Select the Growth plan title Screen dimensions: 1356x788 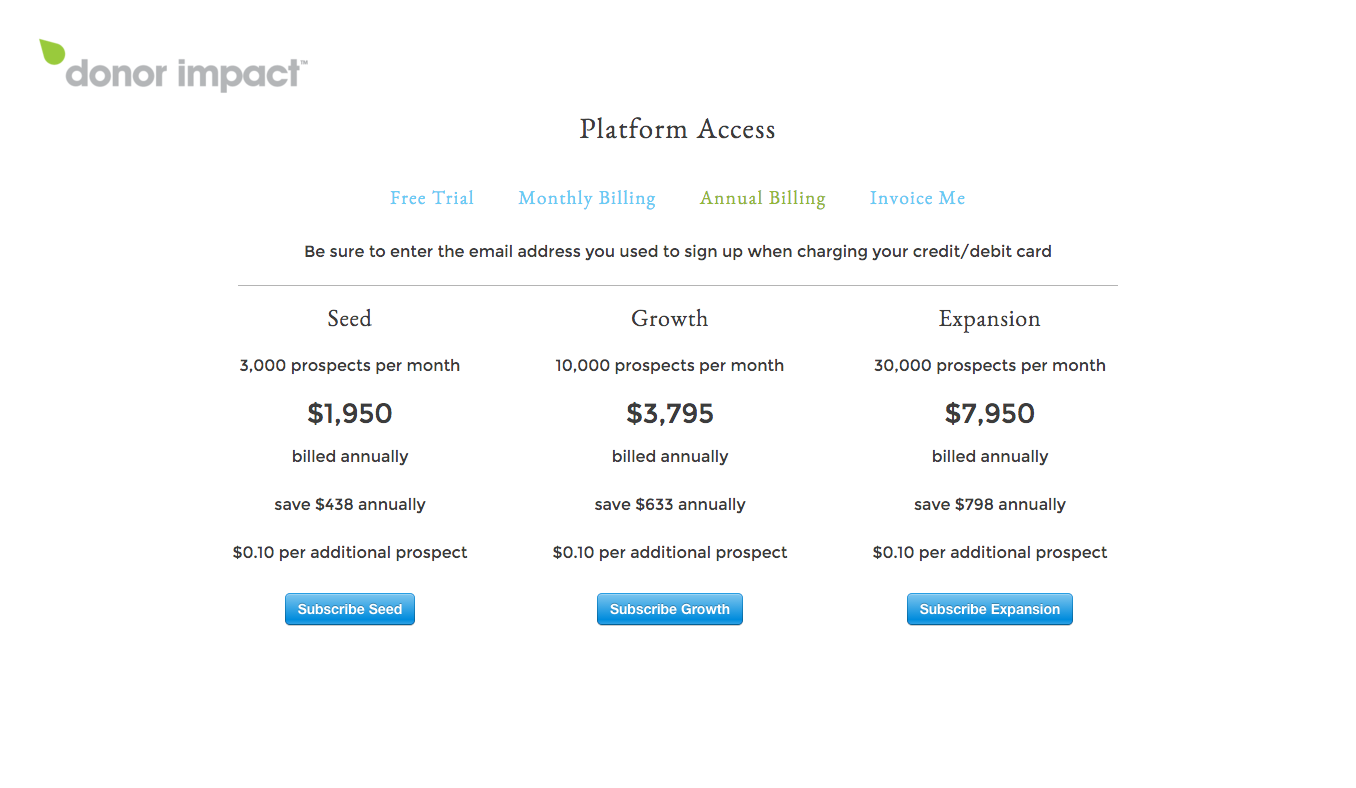(670, 319)
